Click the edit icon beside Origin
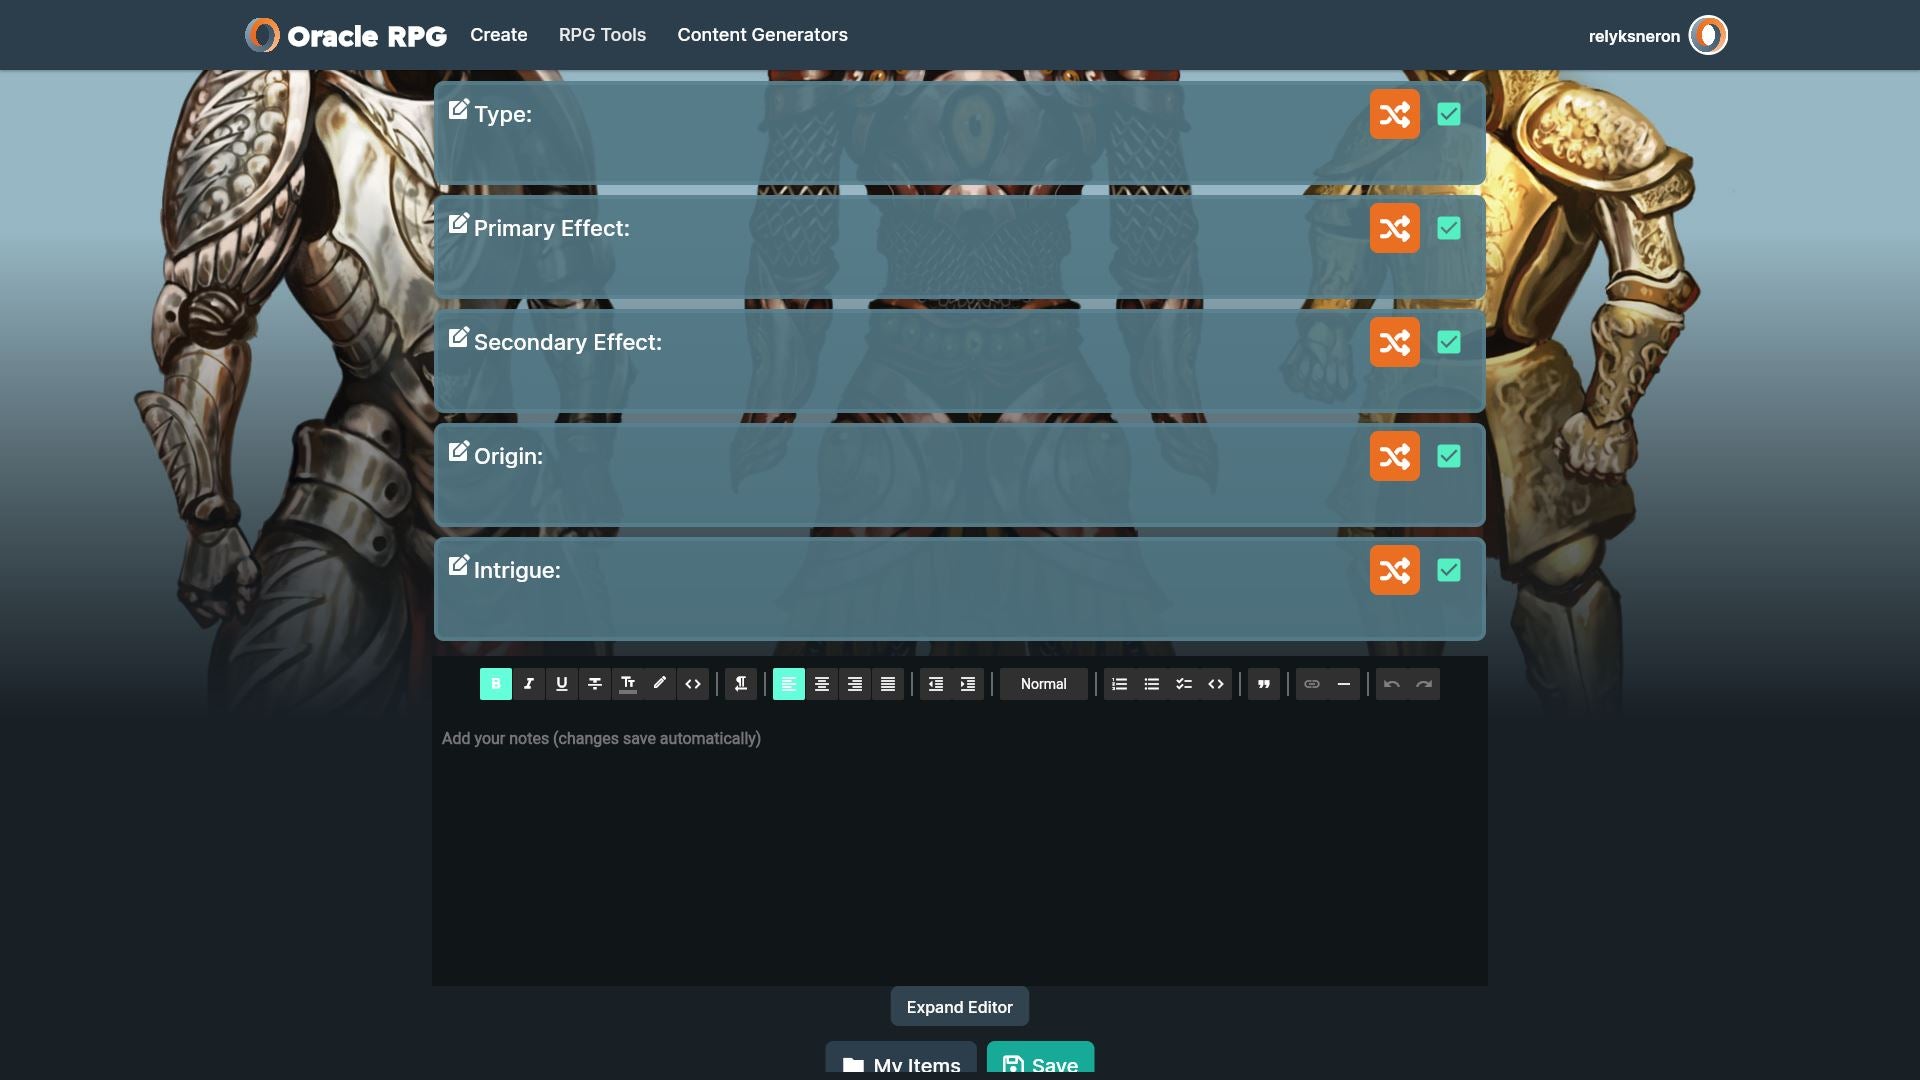Image resolution: width=1920 pixels, height=1080 pixels. 458,452
